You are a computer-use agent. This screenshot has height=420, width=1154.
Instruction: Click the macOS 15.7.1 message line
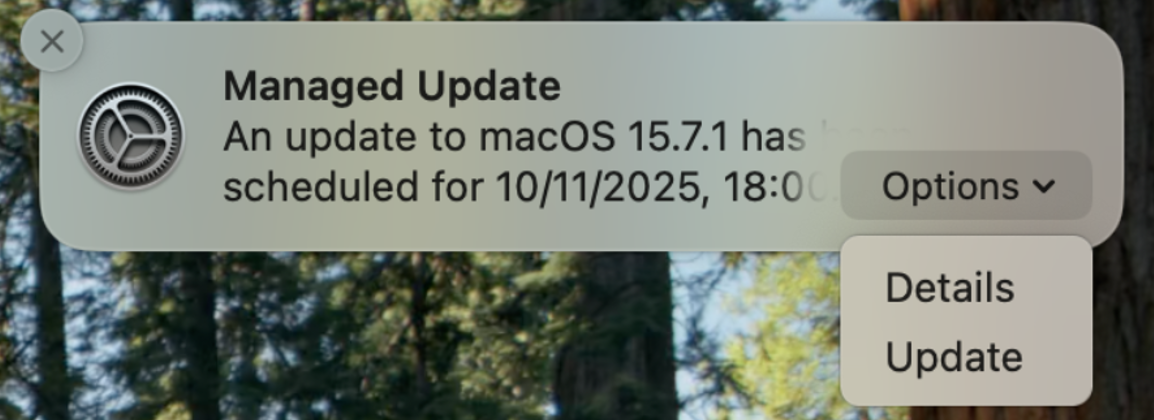pyautogui.click(x=513, y=136)
